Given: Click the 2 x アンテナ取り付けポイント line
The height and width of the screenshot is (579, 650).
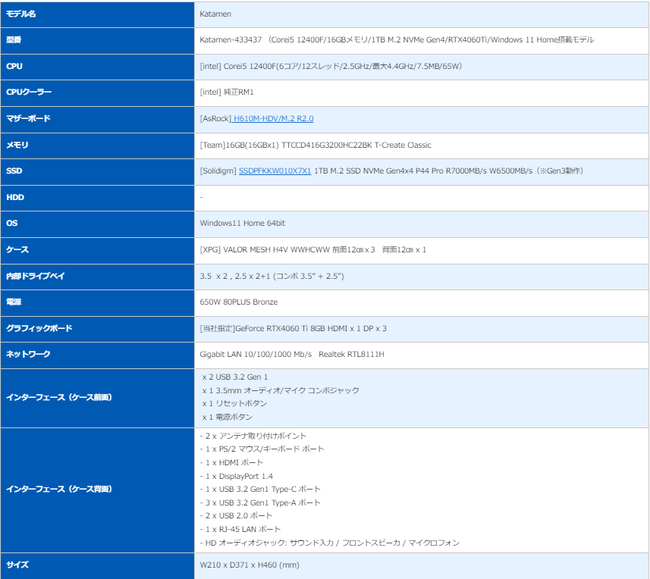Looking at the screenshot, I should click(253, 436).
